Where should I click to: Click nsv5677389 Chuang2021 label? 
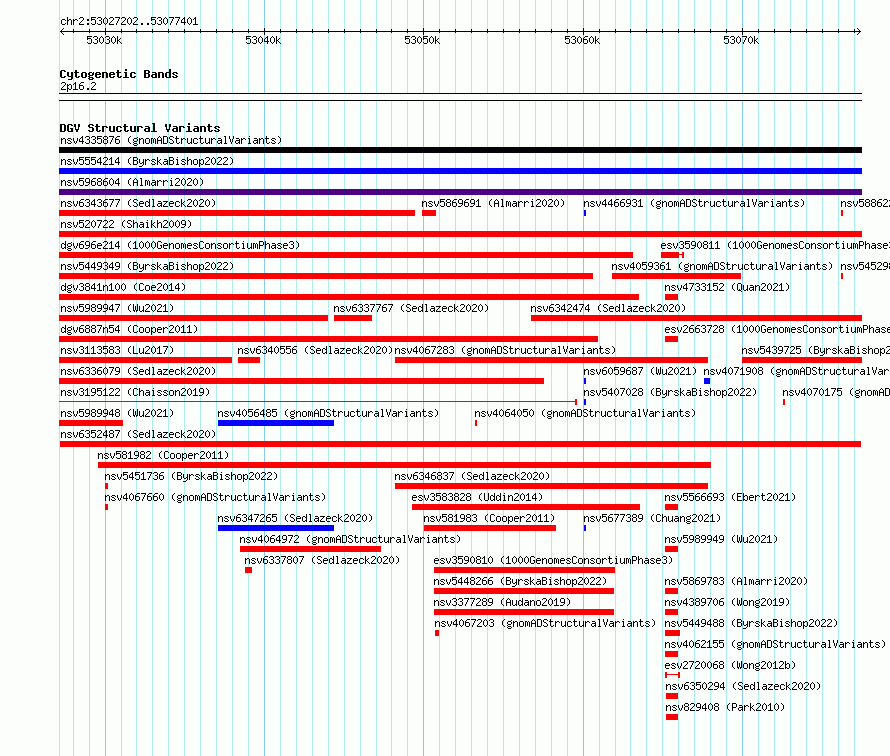coord(652,518)
